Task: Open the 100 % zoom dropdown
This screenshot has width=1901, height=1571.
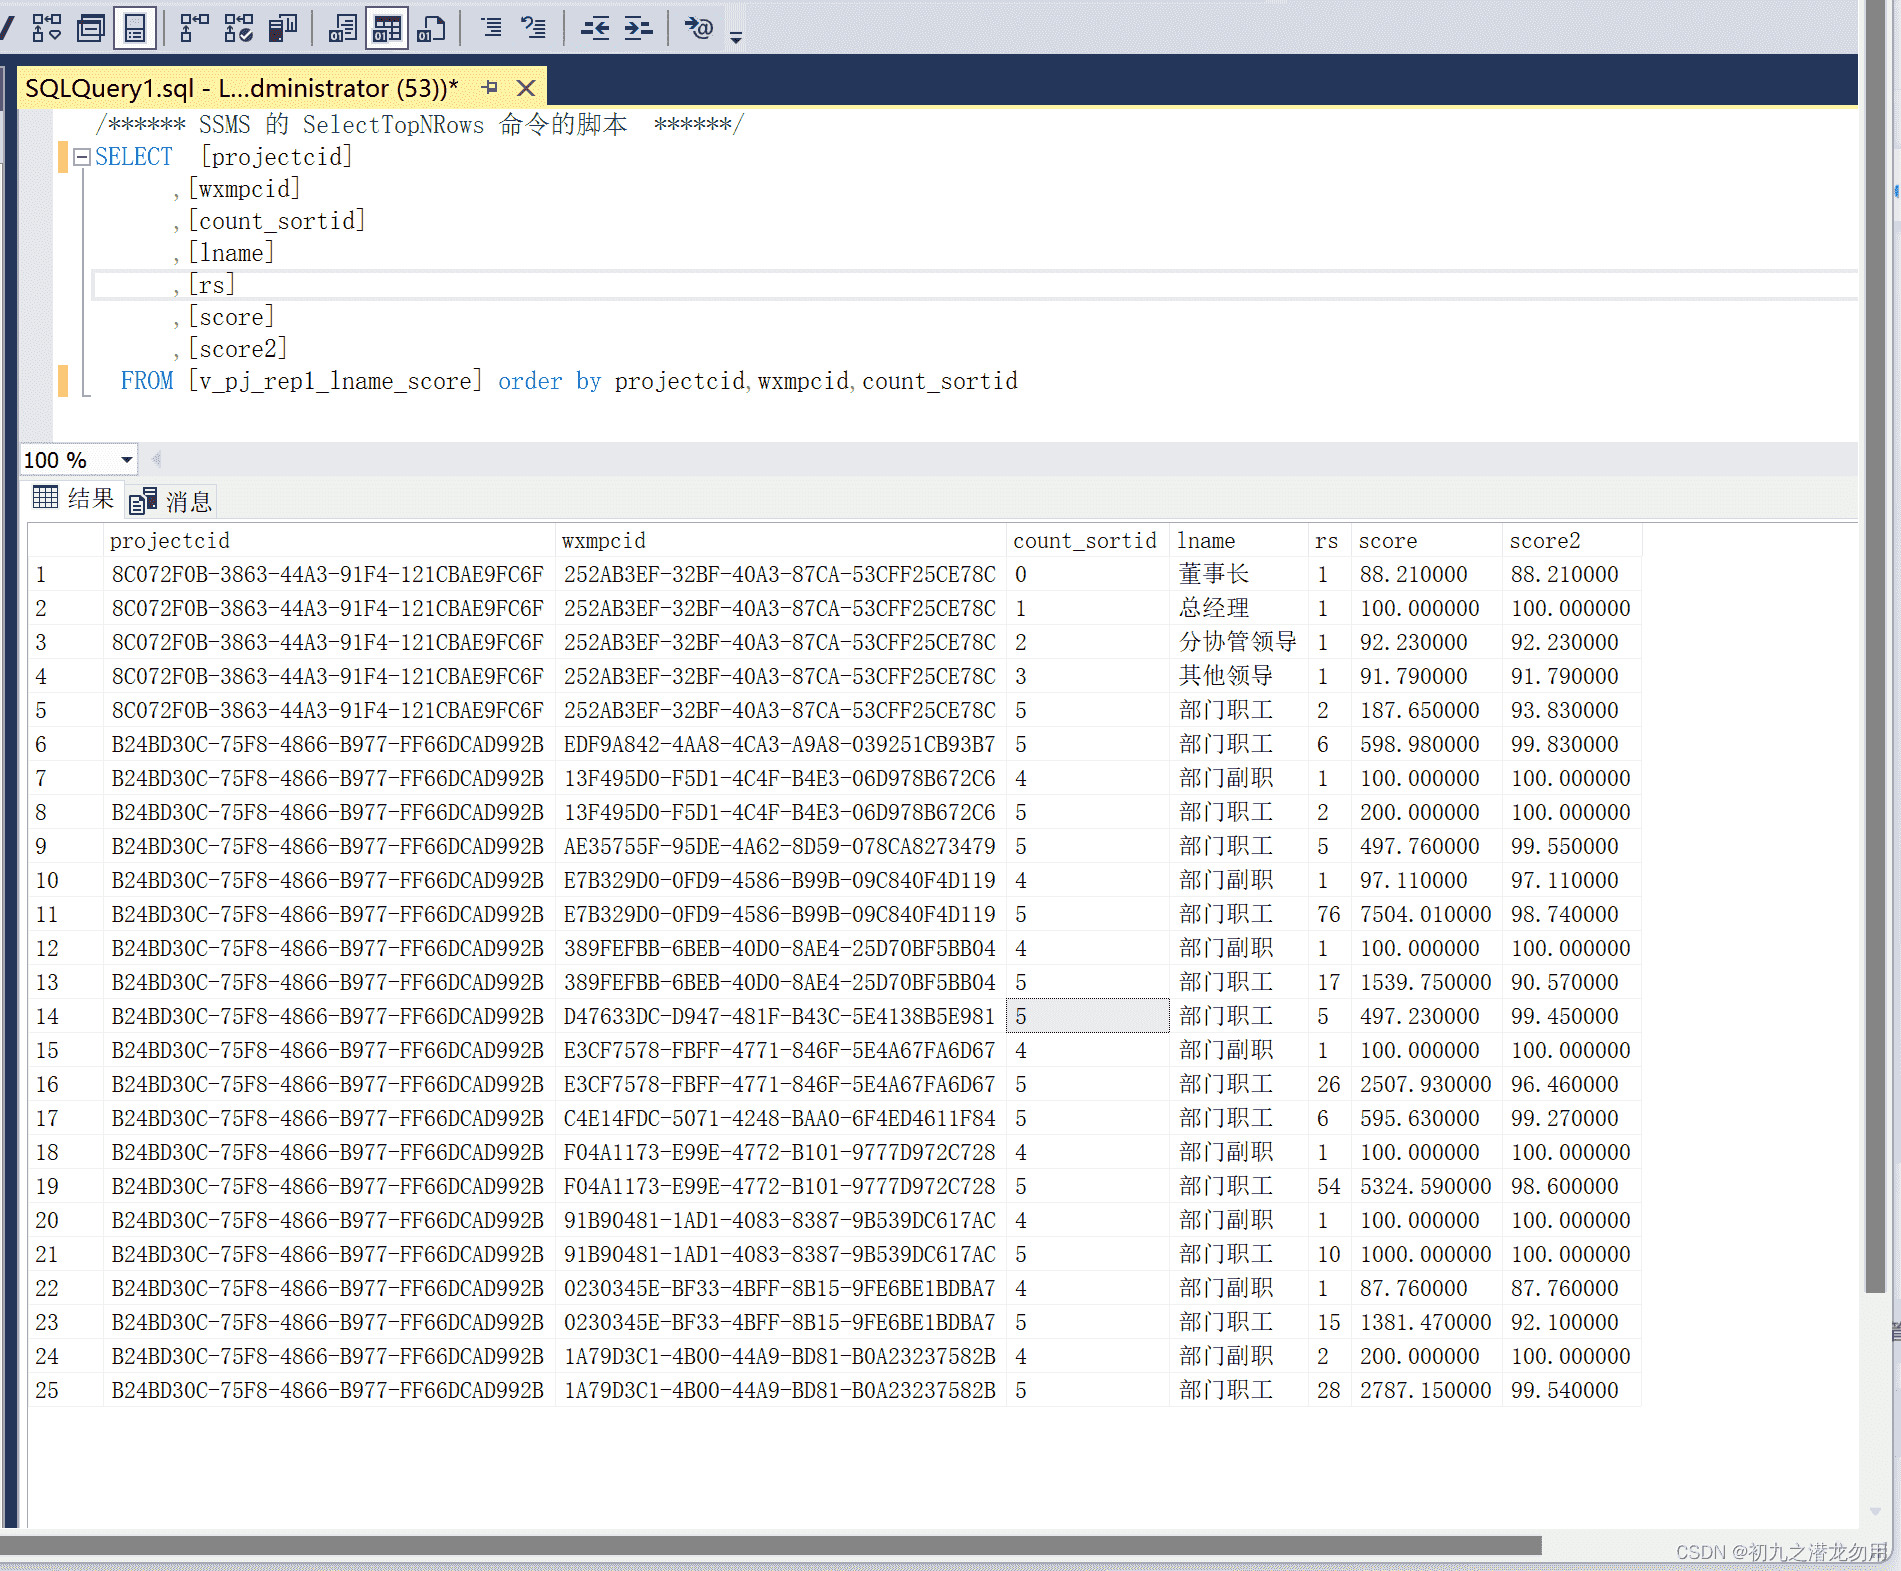Action: 127,460
